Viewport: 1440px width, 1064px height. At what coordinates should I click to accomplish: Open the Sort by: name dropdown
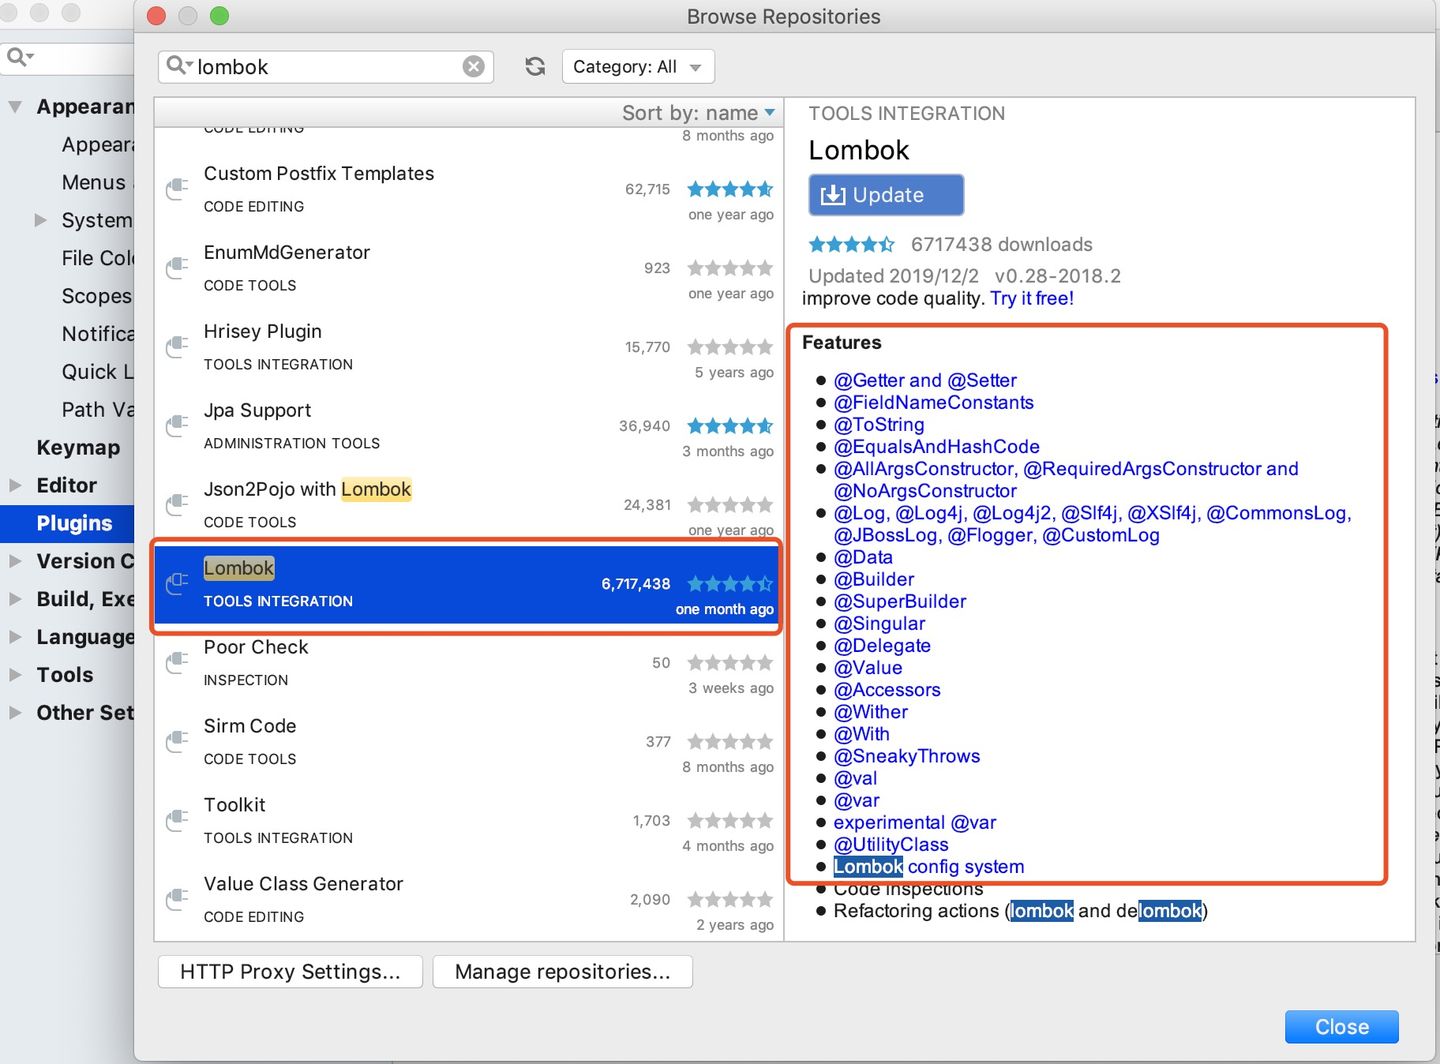pos(698,113)
